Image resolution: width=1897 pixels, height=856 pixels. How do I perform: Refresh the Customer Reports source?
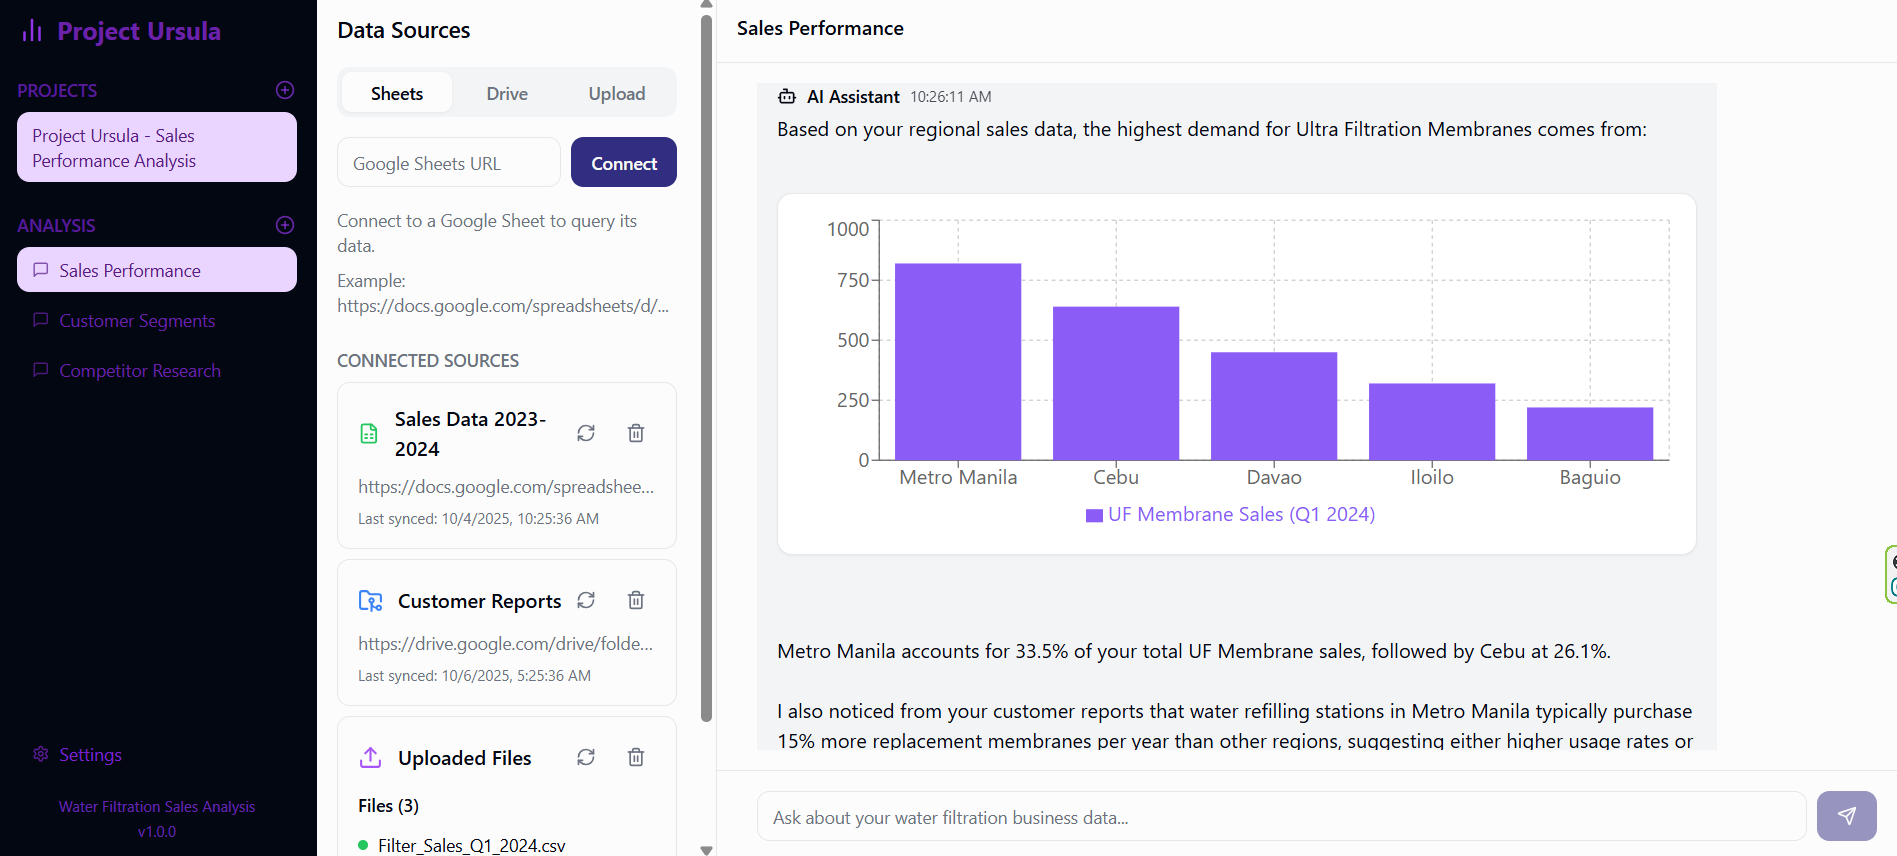[586, 600]
